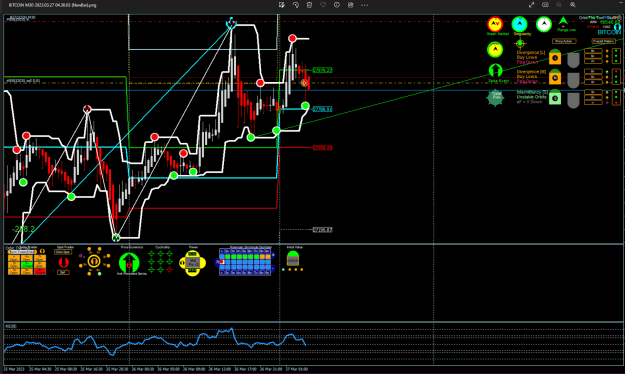
Task: Click the Price Action button
Action: [564, 41]
